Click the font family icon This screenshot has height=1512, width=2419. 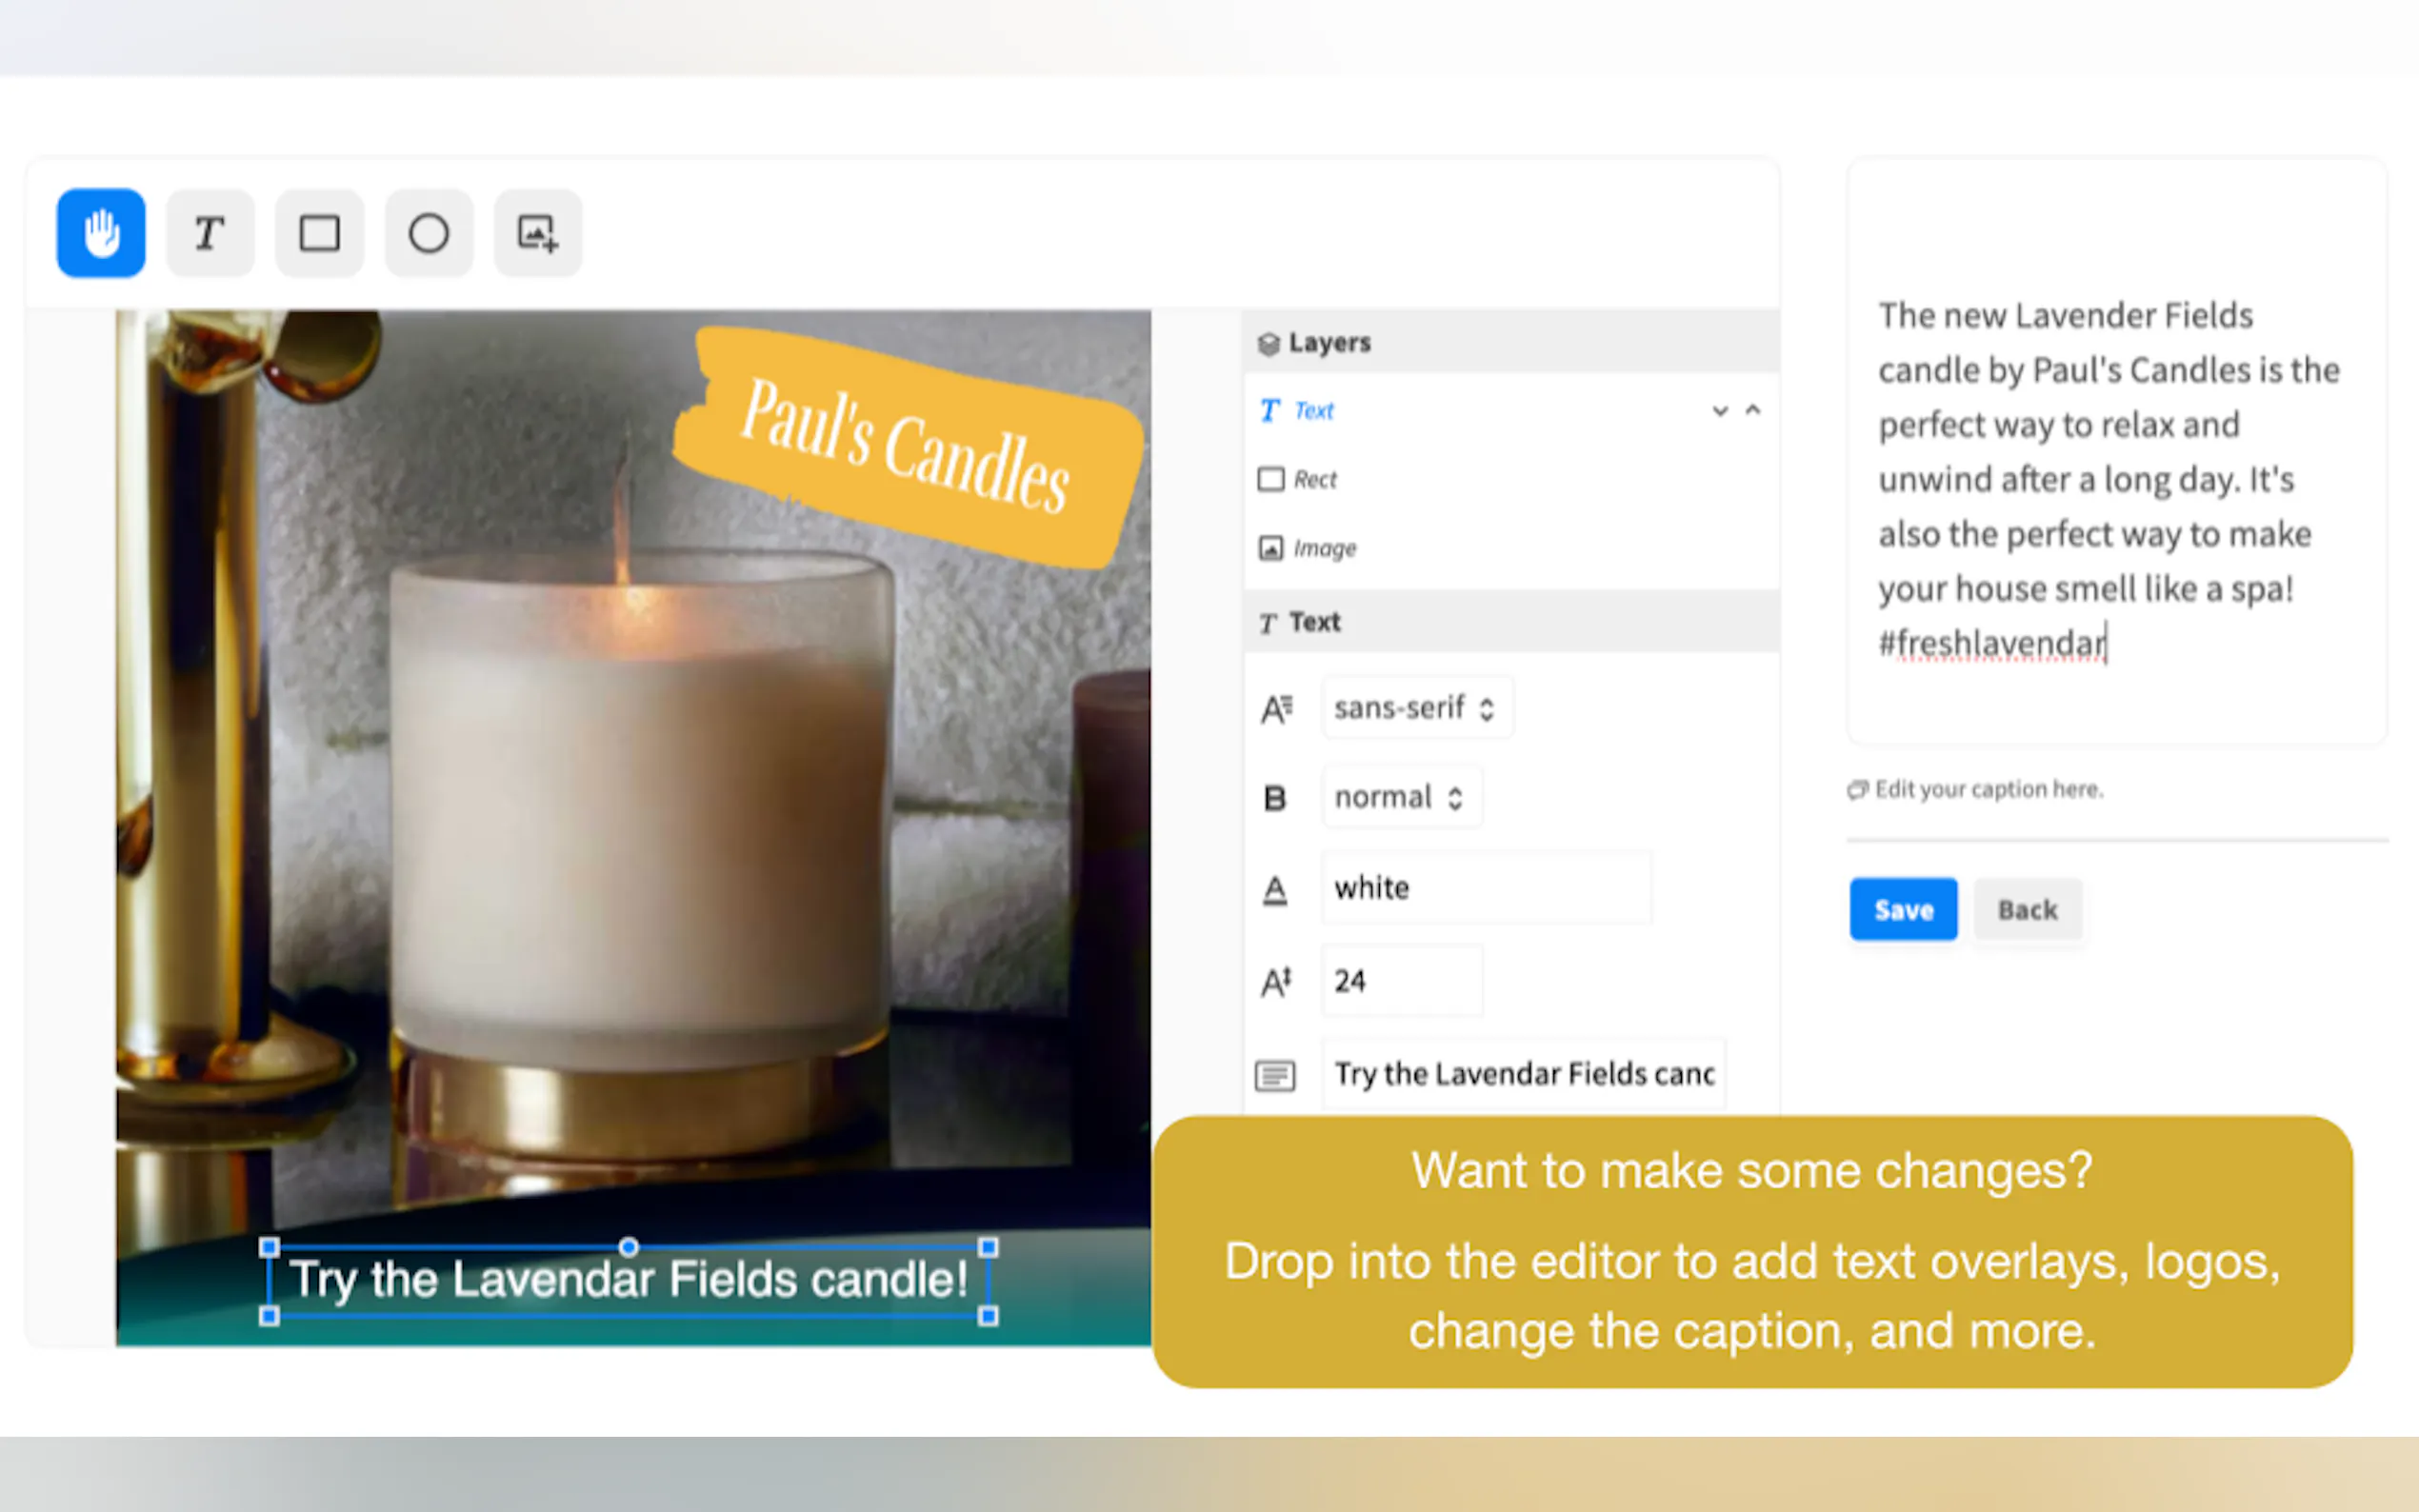[1276, 709]
